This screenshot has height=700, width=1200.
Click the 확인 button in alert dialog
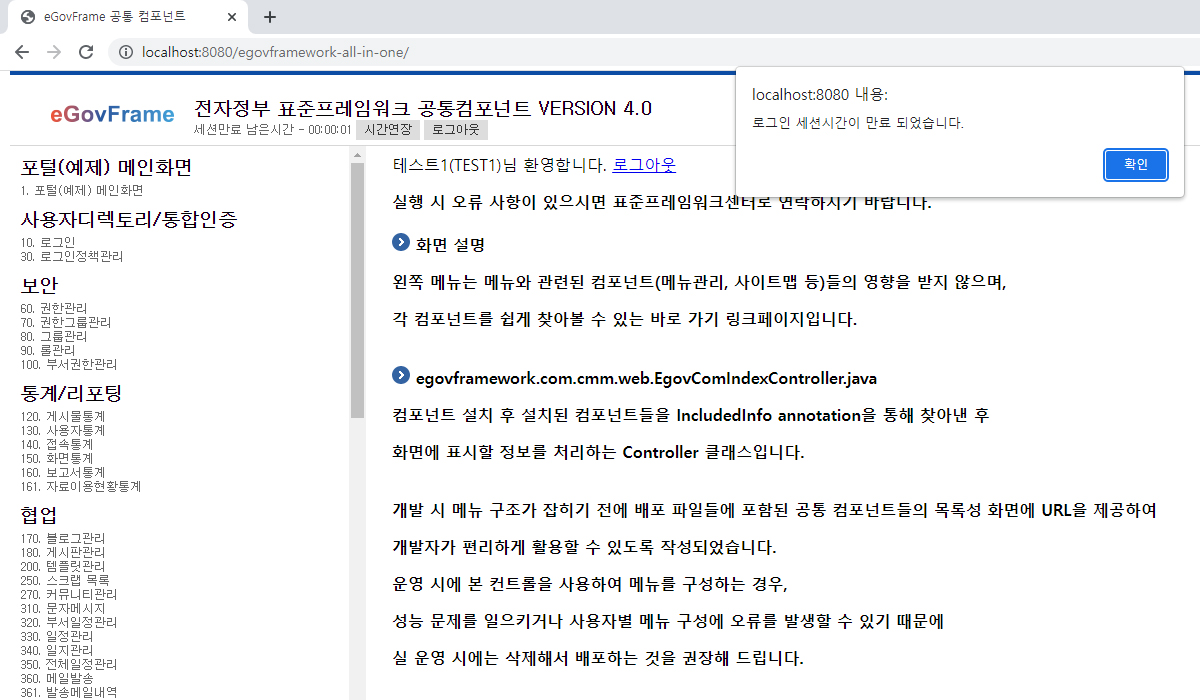1135,165
